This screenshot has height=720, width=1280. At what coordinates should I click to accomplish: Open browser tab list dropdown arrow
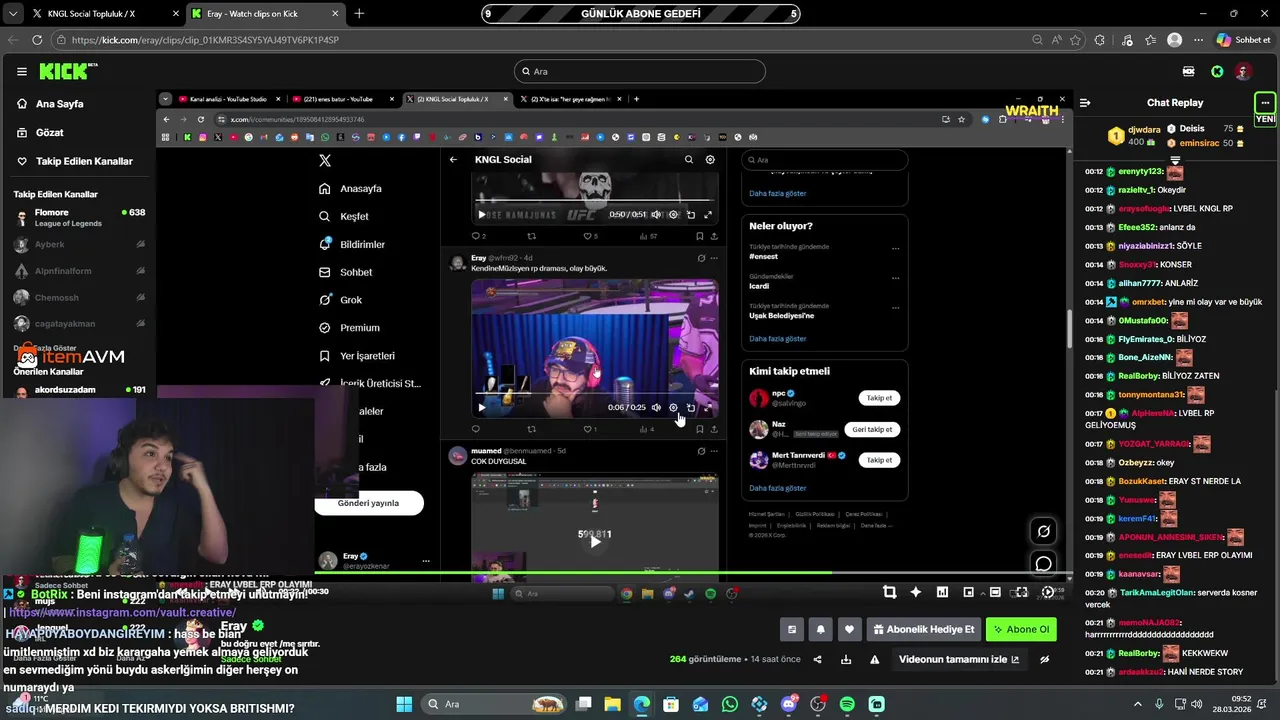pyautogui.click(x=12, y=14)
